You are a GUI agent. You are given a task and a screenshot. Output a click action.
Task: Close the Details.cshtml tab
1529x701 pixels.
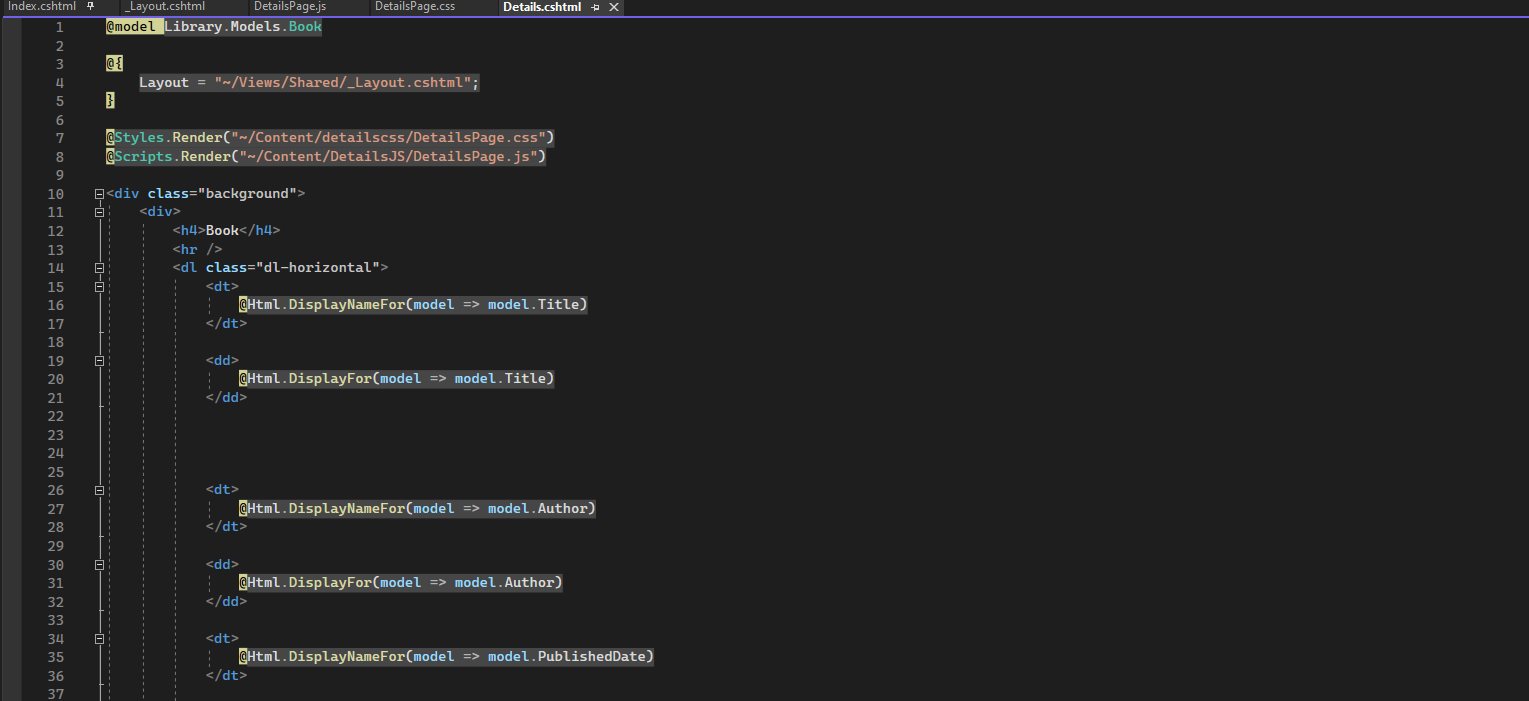tap(614, 7)
